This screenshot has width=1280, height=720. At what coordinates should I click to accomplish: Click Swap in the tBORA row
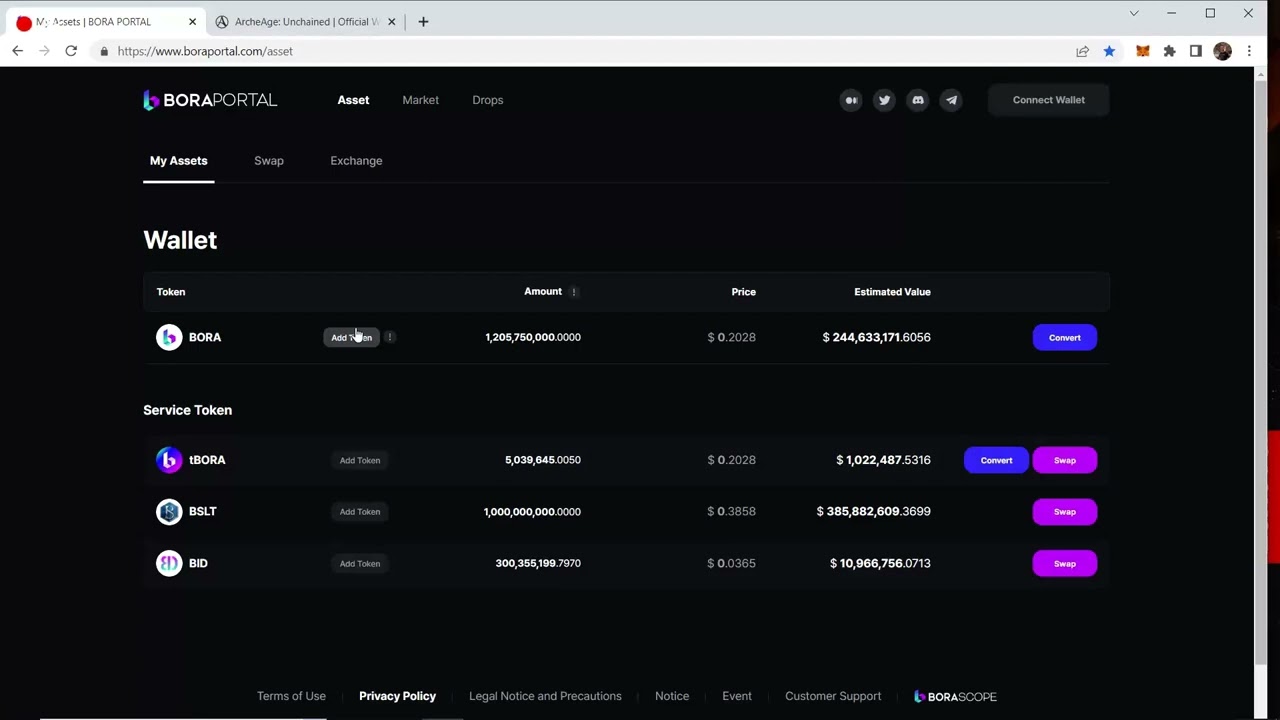coord(1064,460)
